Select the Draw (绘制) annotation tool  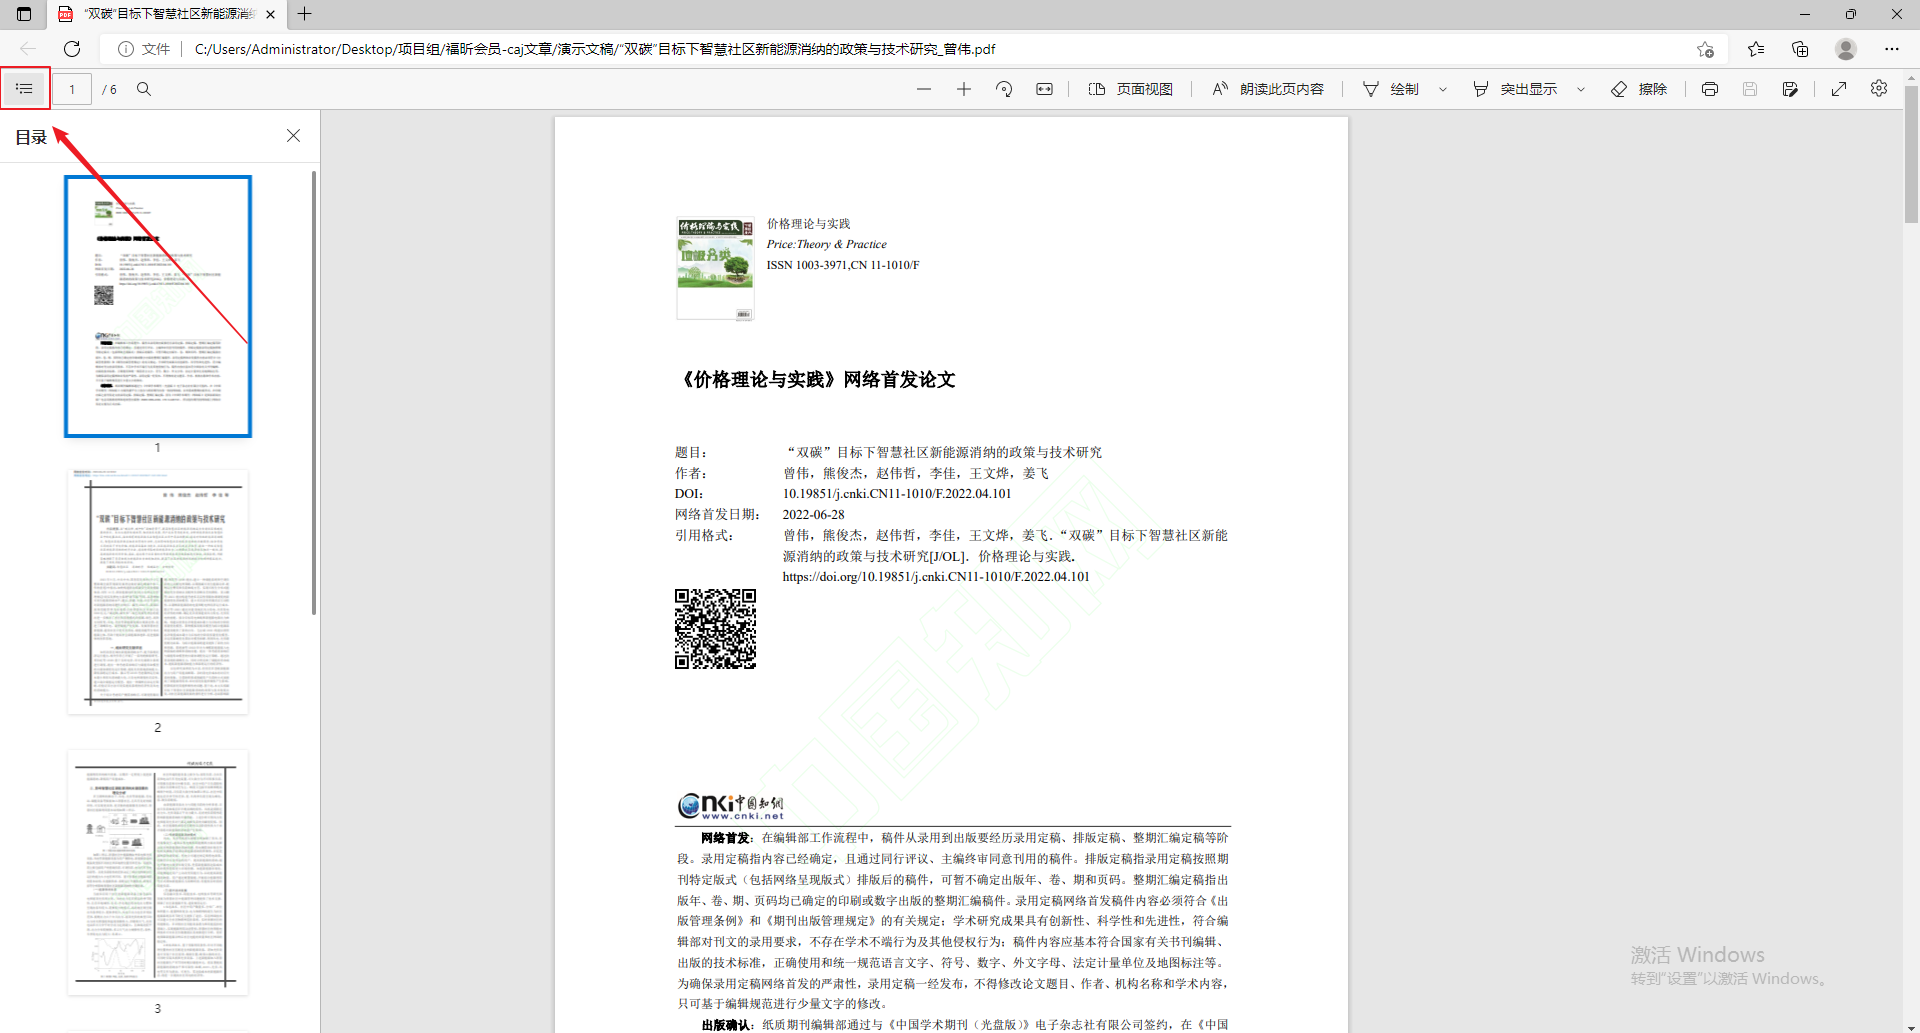click(x=1392, y=88)
